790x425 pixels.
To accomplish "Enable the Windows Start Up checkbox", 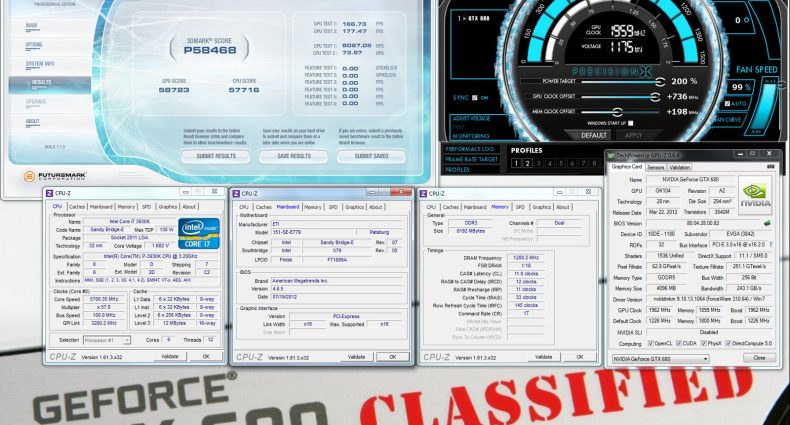I will point(631,123).
